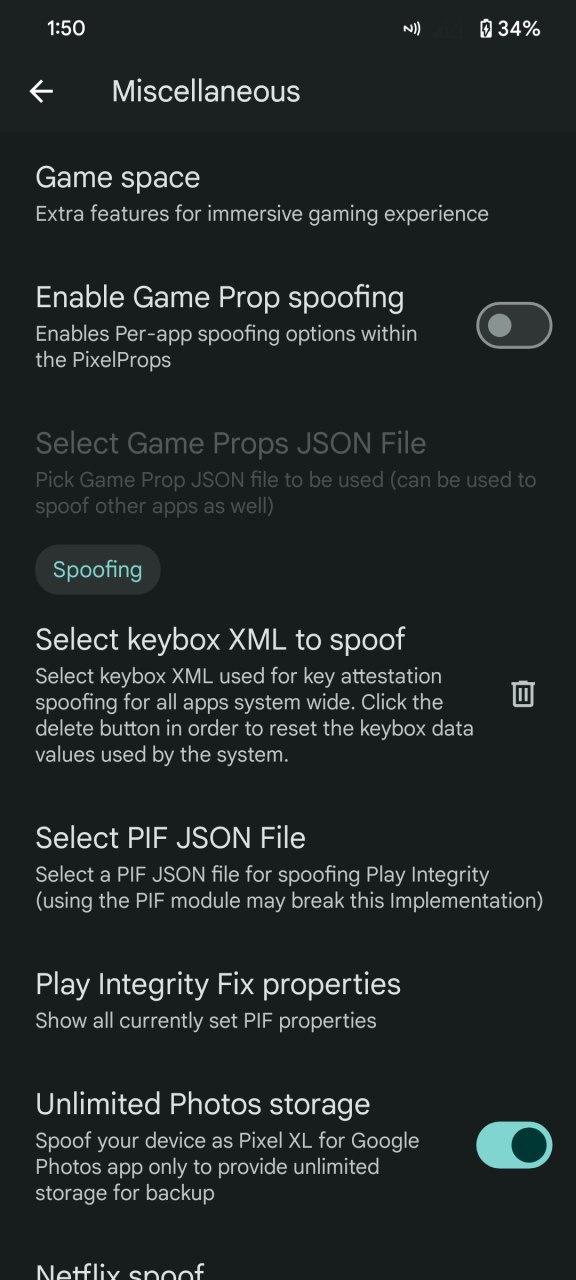Screen dimensions: 576x1280
Task: Tap the battery icon in status bar
Action: pyautogui.click(x=486, y=29)
